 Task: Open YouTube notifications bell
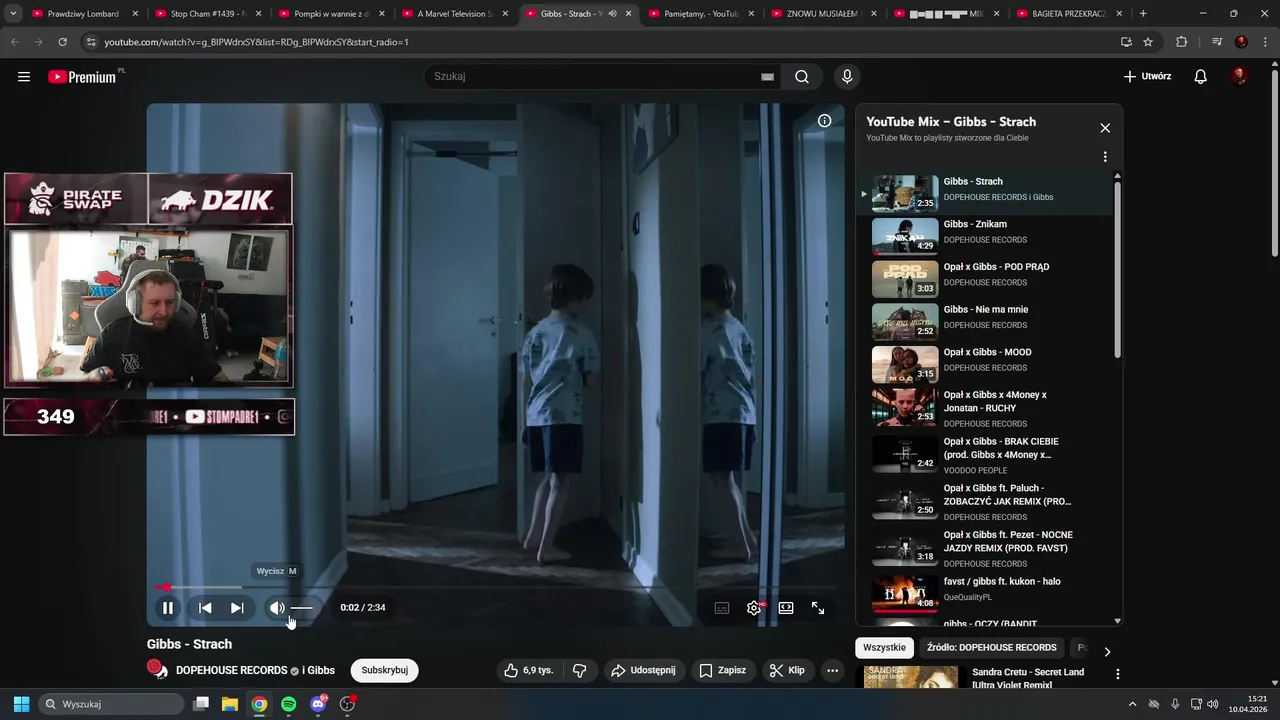(x=1201, y=76)
